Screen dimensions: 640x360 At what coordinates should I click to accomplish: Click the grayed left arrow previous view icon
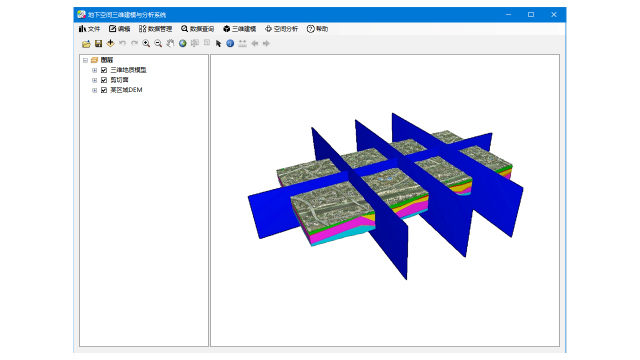pos(255,43)
